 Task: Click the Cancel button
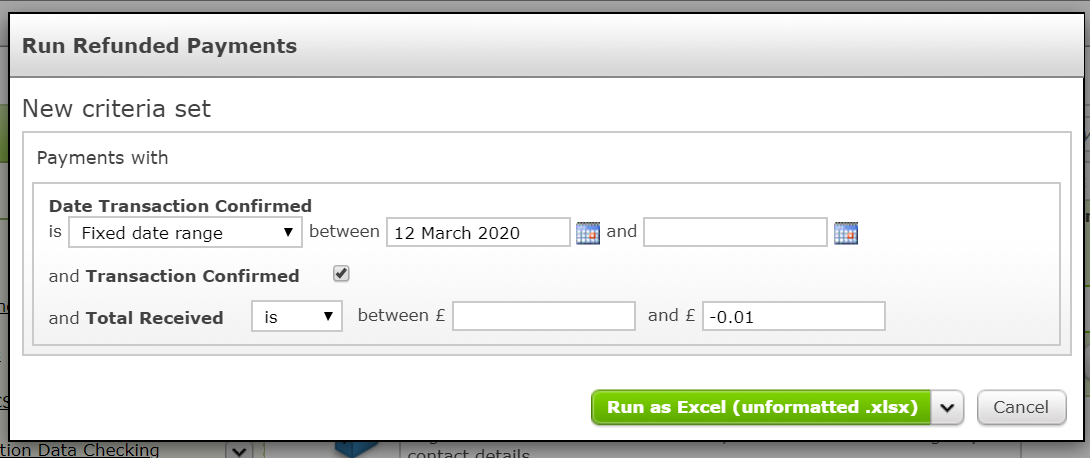1021,407
